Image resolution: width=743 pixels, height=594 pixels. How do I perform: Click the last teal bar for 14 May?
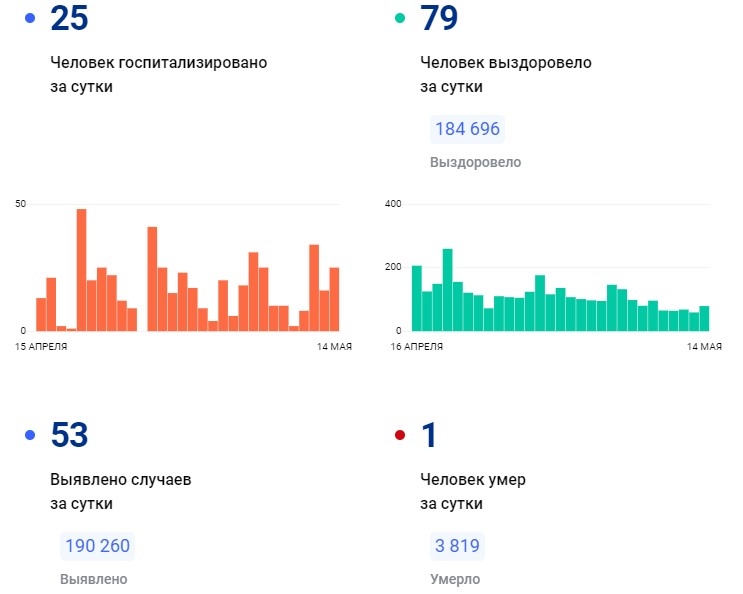coord(704,318)
